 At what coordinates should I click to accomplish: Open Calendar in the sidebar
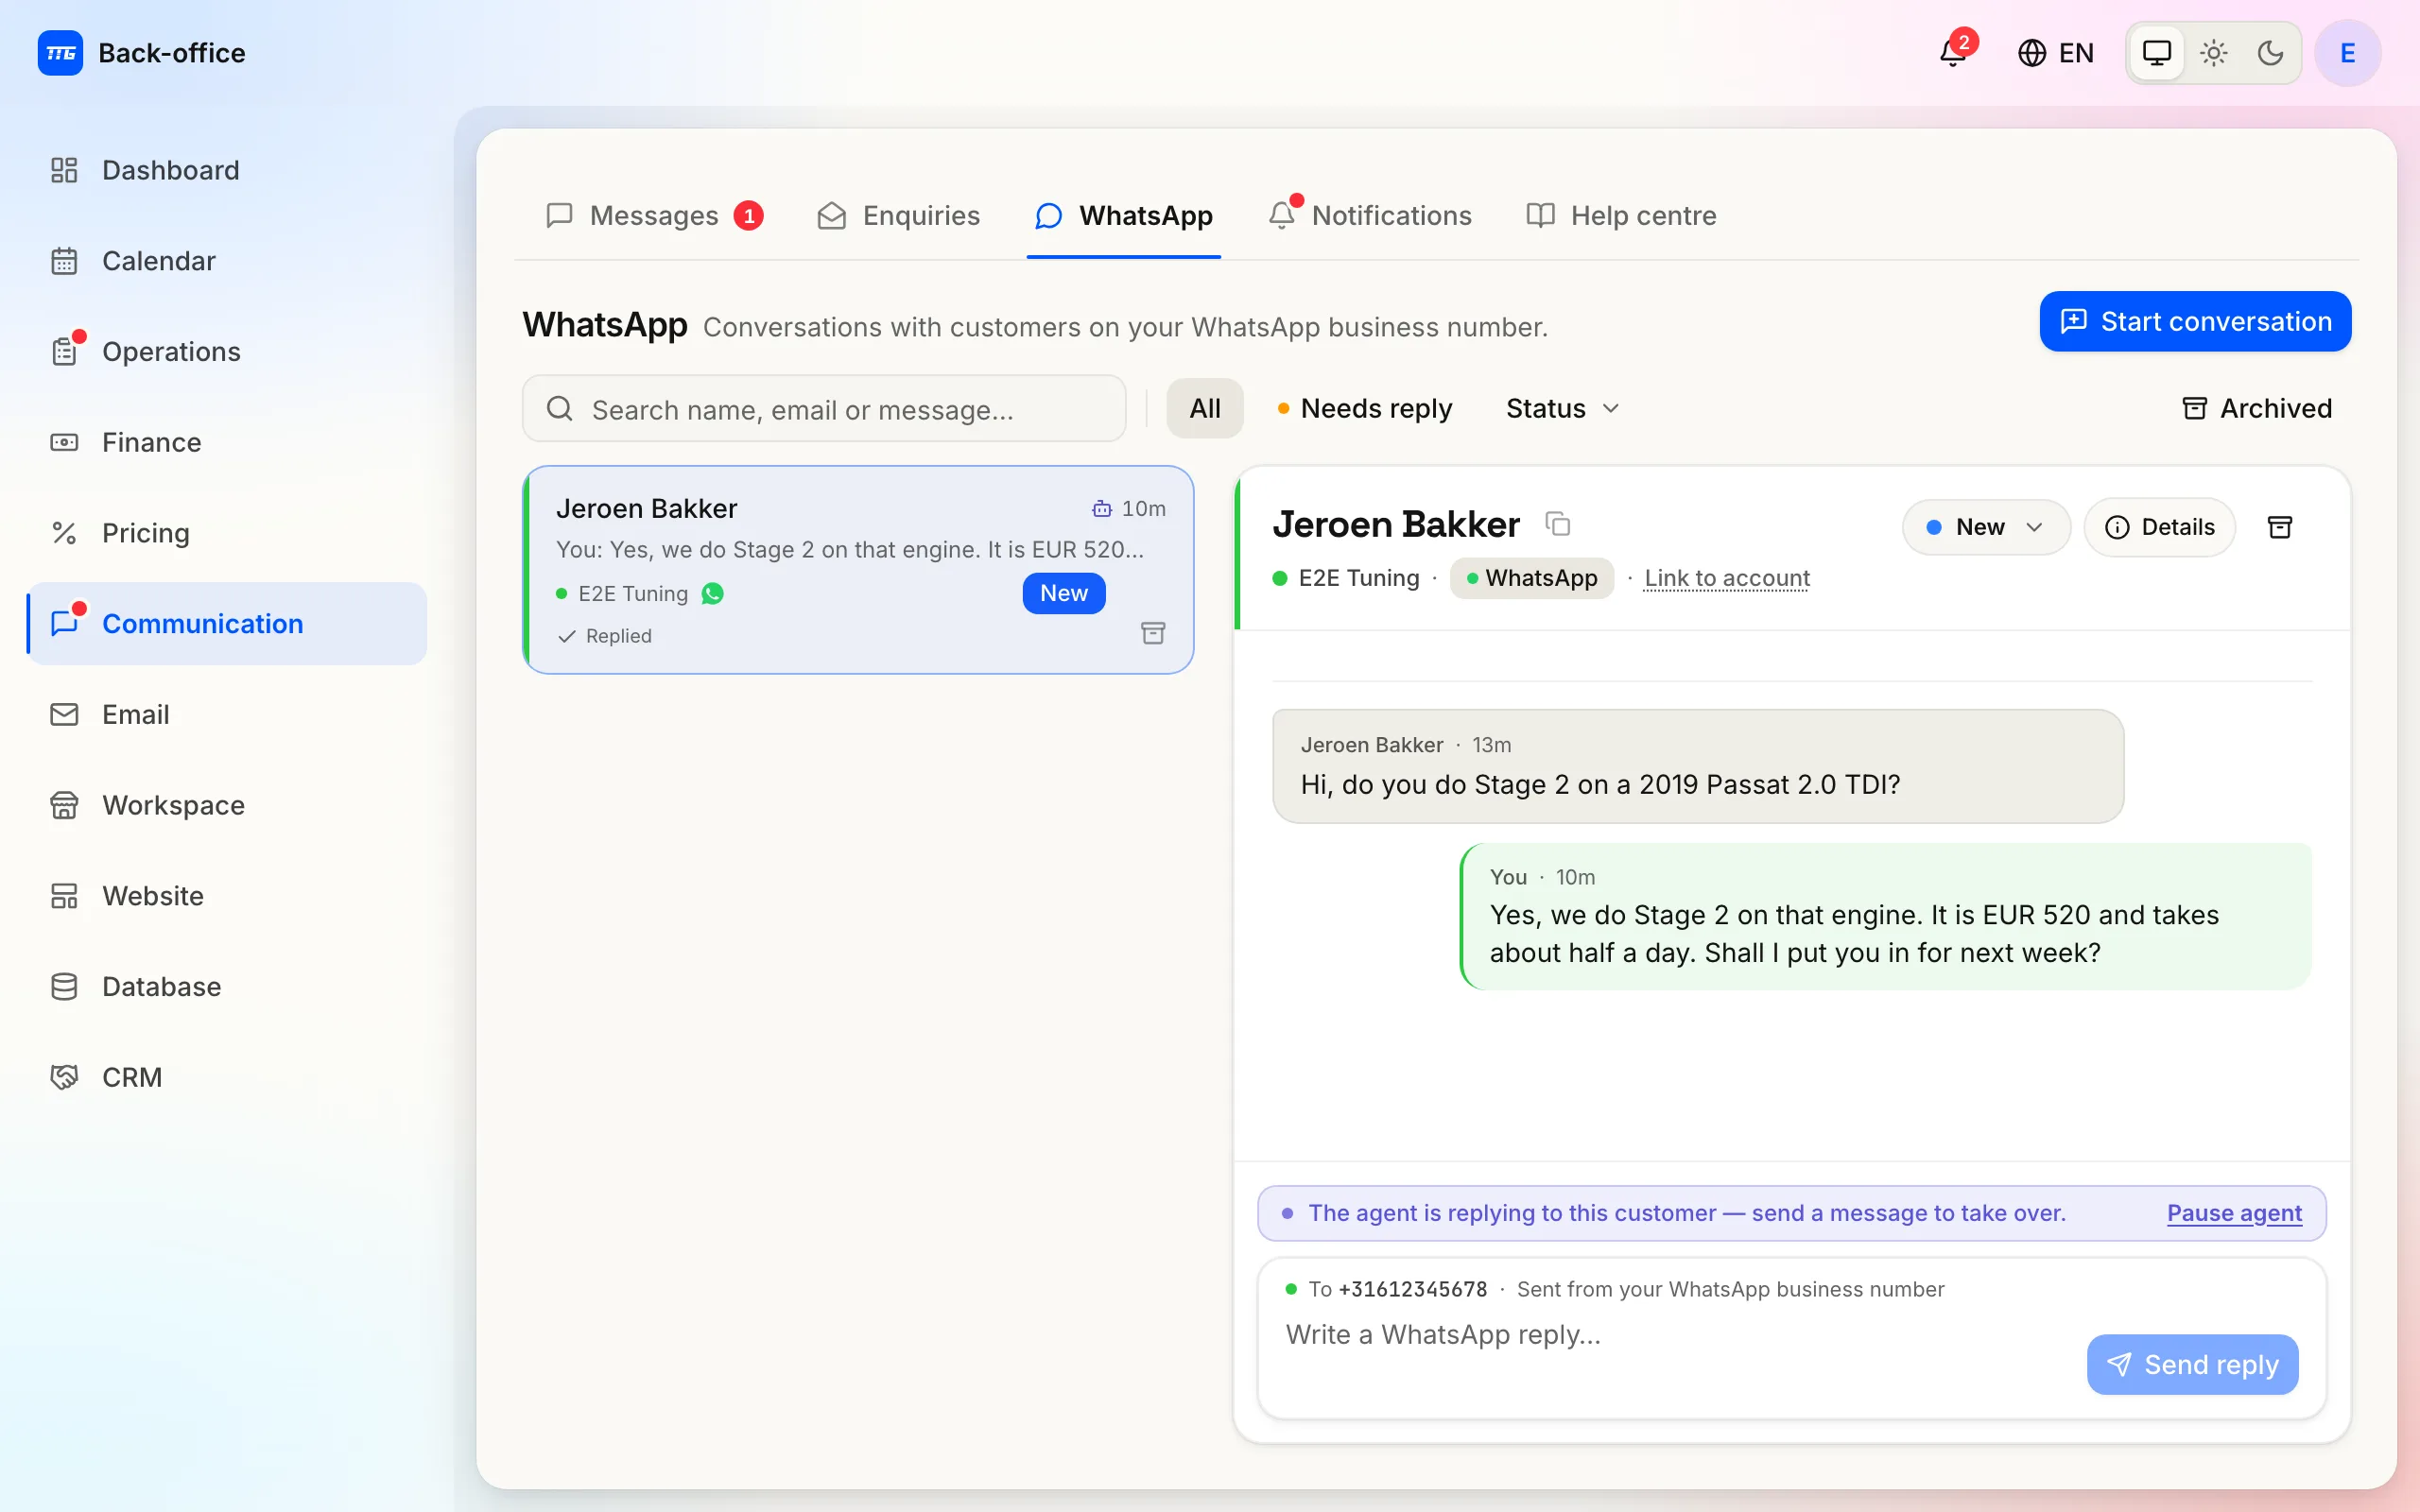(227, 261)
